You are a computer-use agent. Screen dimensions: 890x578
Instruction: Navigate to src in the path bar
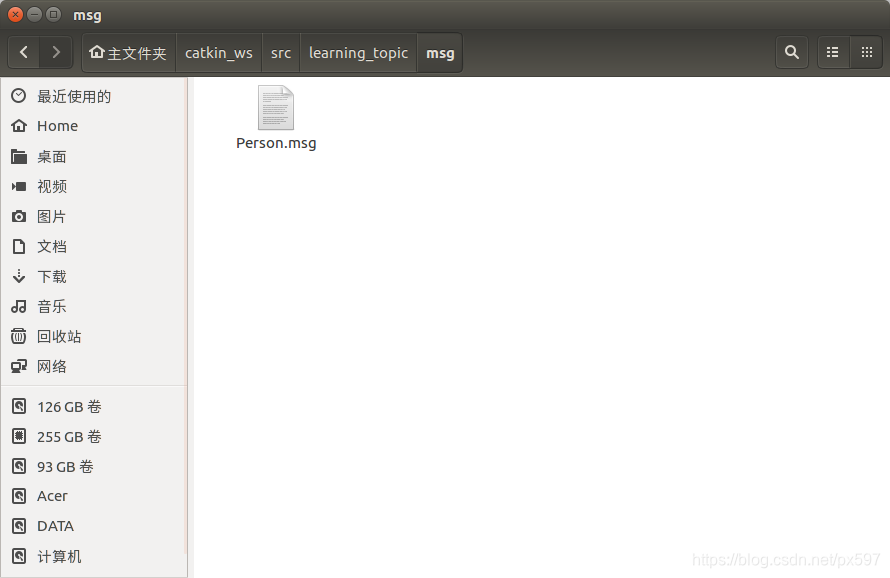click(281, 53)
